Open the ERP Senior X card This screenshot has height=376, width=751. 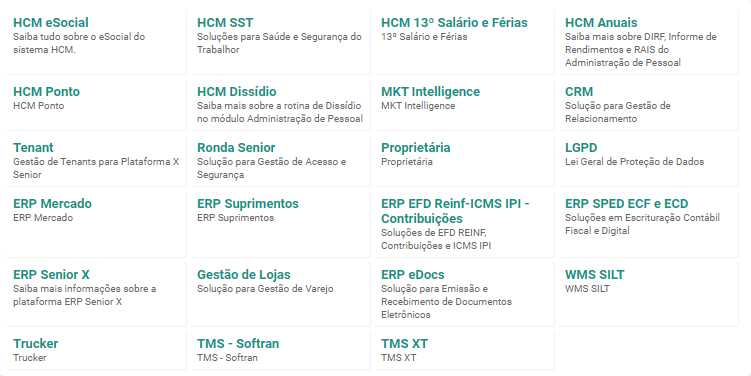click(x=96, y=294)
